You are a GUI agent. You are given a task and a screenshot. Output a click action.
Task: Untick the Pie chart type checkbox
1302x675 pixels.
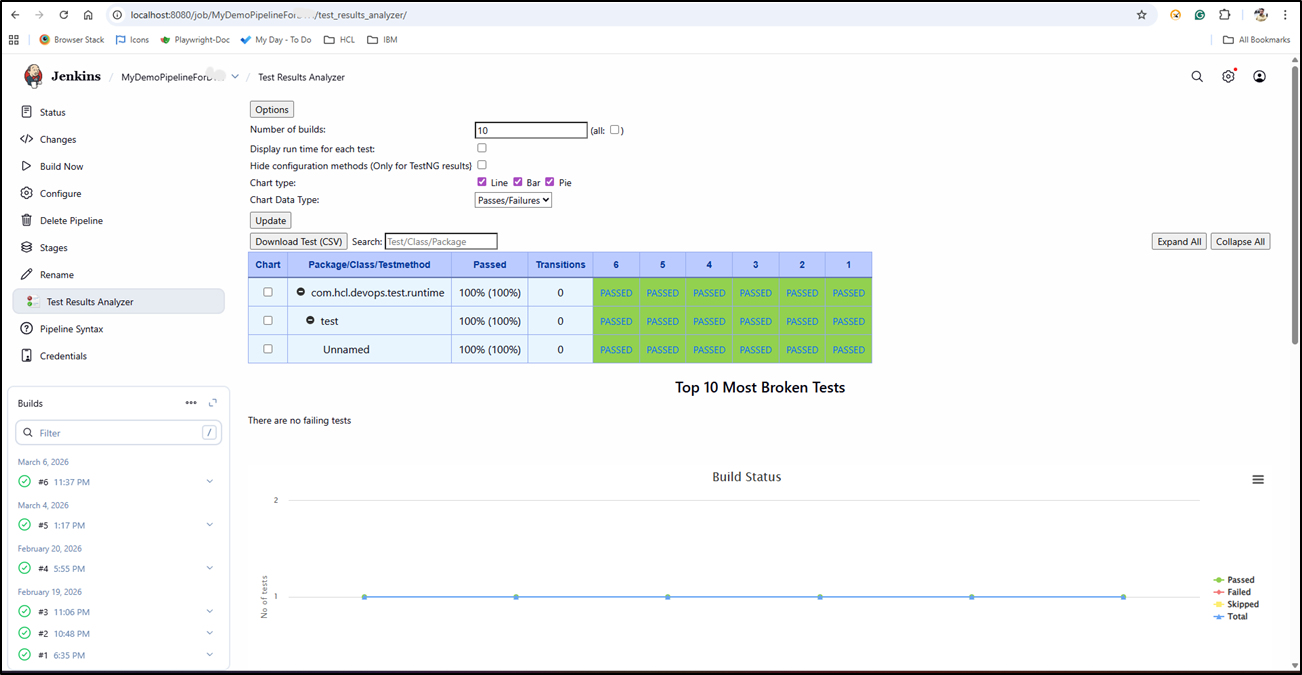(x=550, y=182)
